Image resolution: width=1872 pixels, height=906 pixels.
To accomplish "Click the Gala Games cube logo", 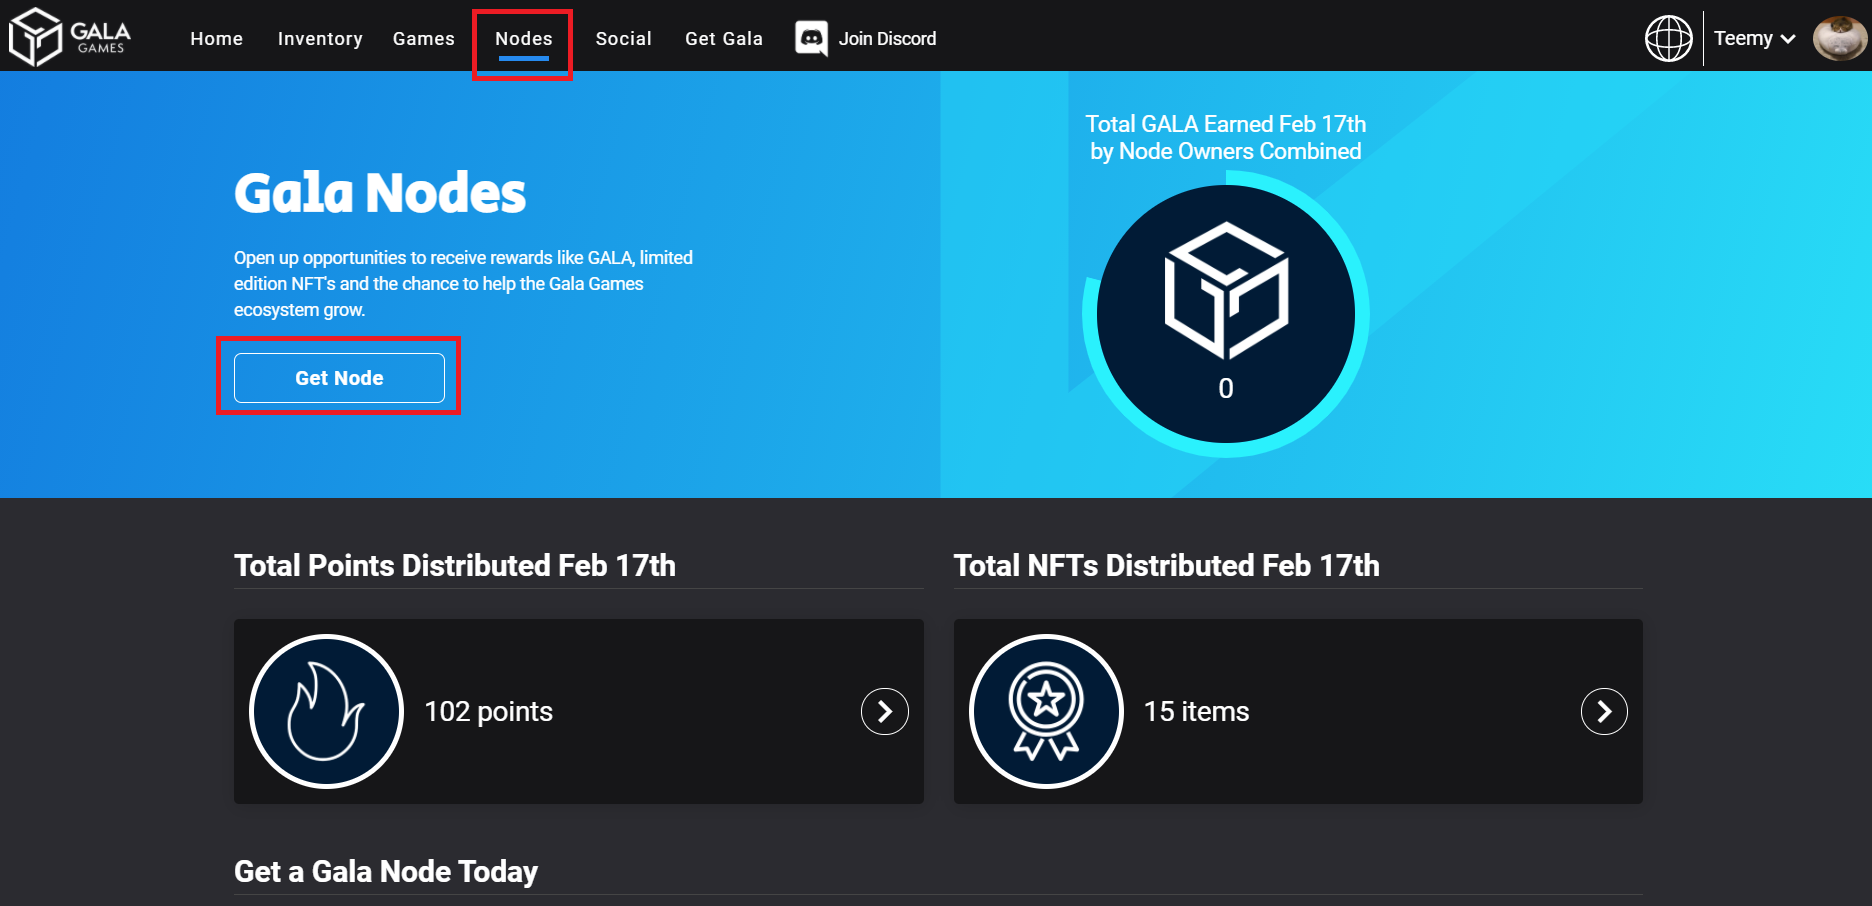I will 70,37.
